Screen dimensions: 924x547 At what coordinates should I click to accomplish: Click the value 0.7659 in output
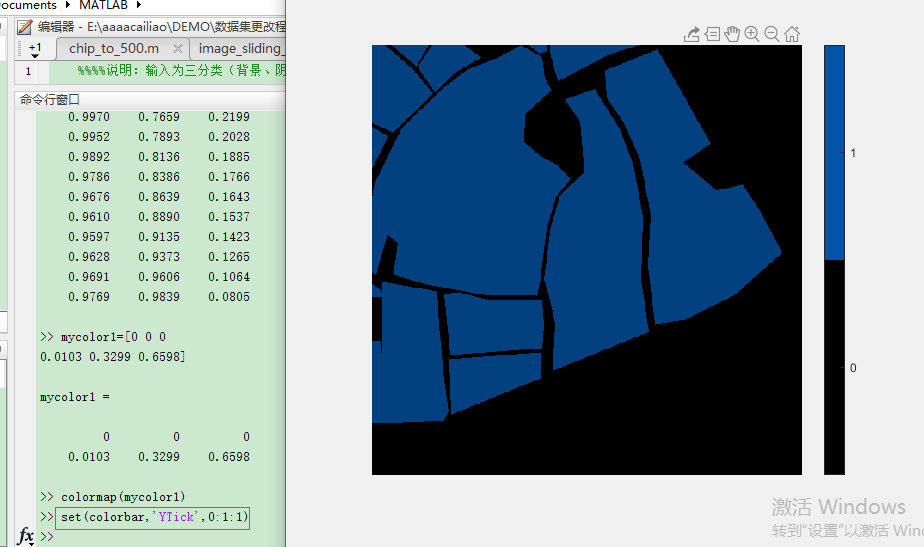(x=159, y=117)
